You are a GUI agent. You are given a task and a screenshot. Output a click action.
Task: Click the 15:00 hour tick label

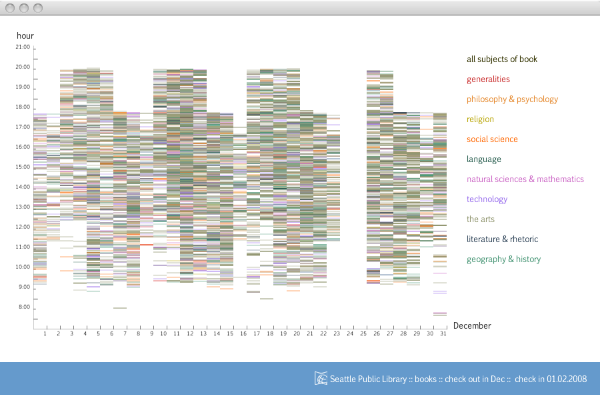tap(23, 167)
